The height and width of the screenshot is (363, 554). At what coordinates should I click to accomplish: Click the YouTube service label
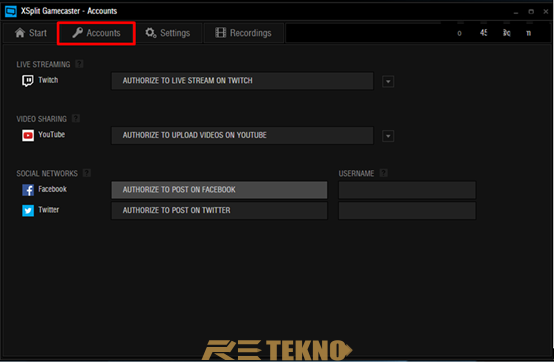[x=52, y=135]
